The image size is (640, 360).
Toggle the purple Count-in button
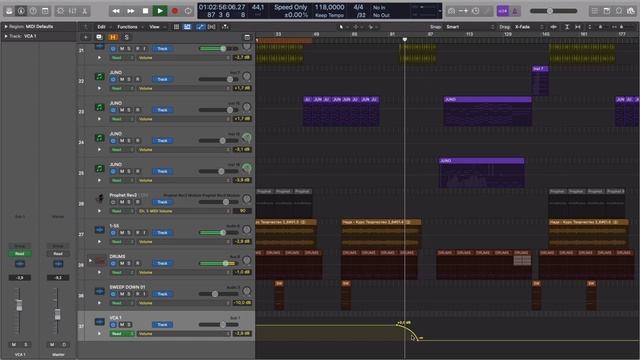coord(503,11)
